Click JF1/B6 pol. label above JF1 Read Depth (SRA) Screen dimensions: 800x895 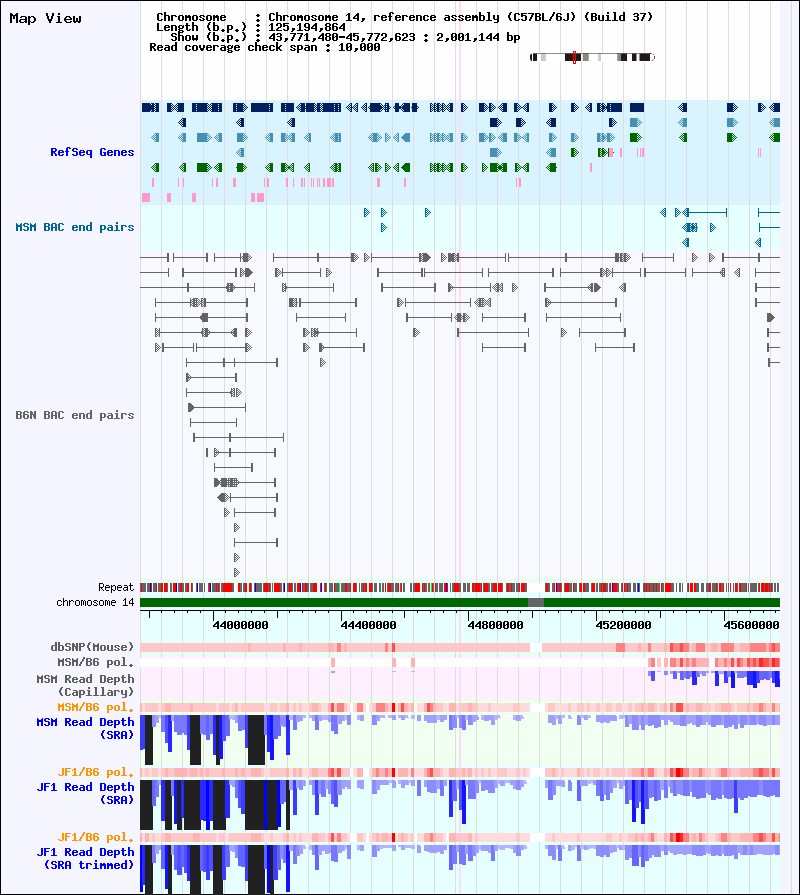click(x=95, y=772)
